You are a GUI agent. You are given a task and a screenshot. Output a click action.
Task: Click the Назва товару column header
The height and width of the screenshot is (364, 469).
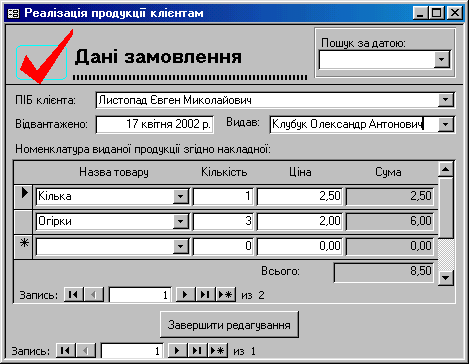click(x=114, y=172)
